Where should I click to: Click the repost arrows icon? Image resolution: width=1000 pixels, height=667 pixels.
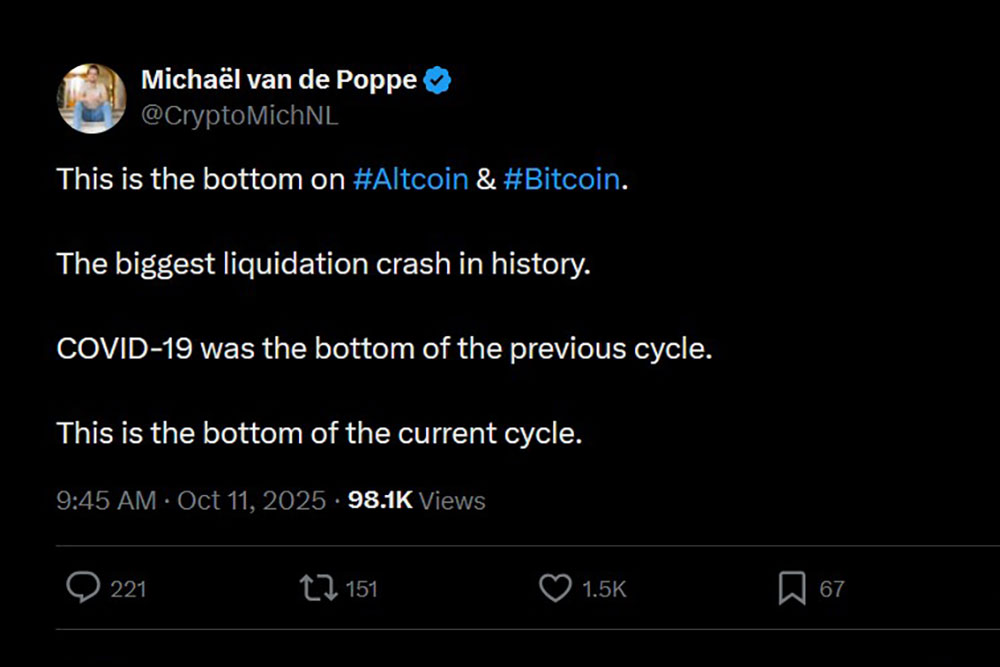[x=318, y=588]
